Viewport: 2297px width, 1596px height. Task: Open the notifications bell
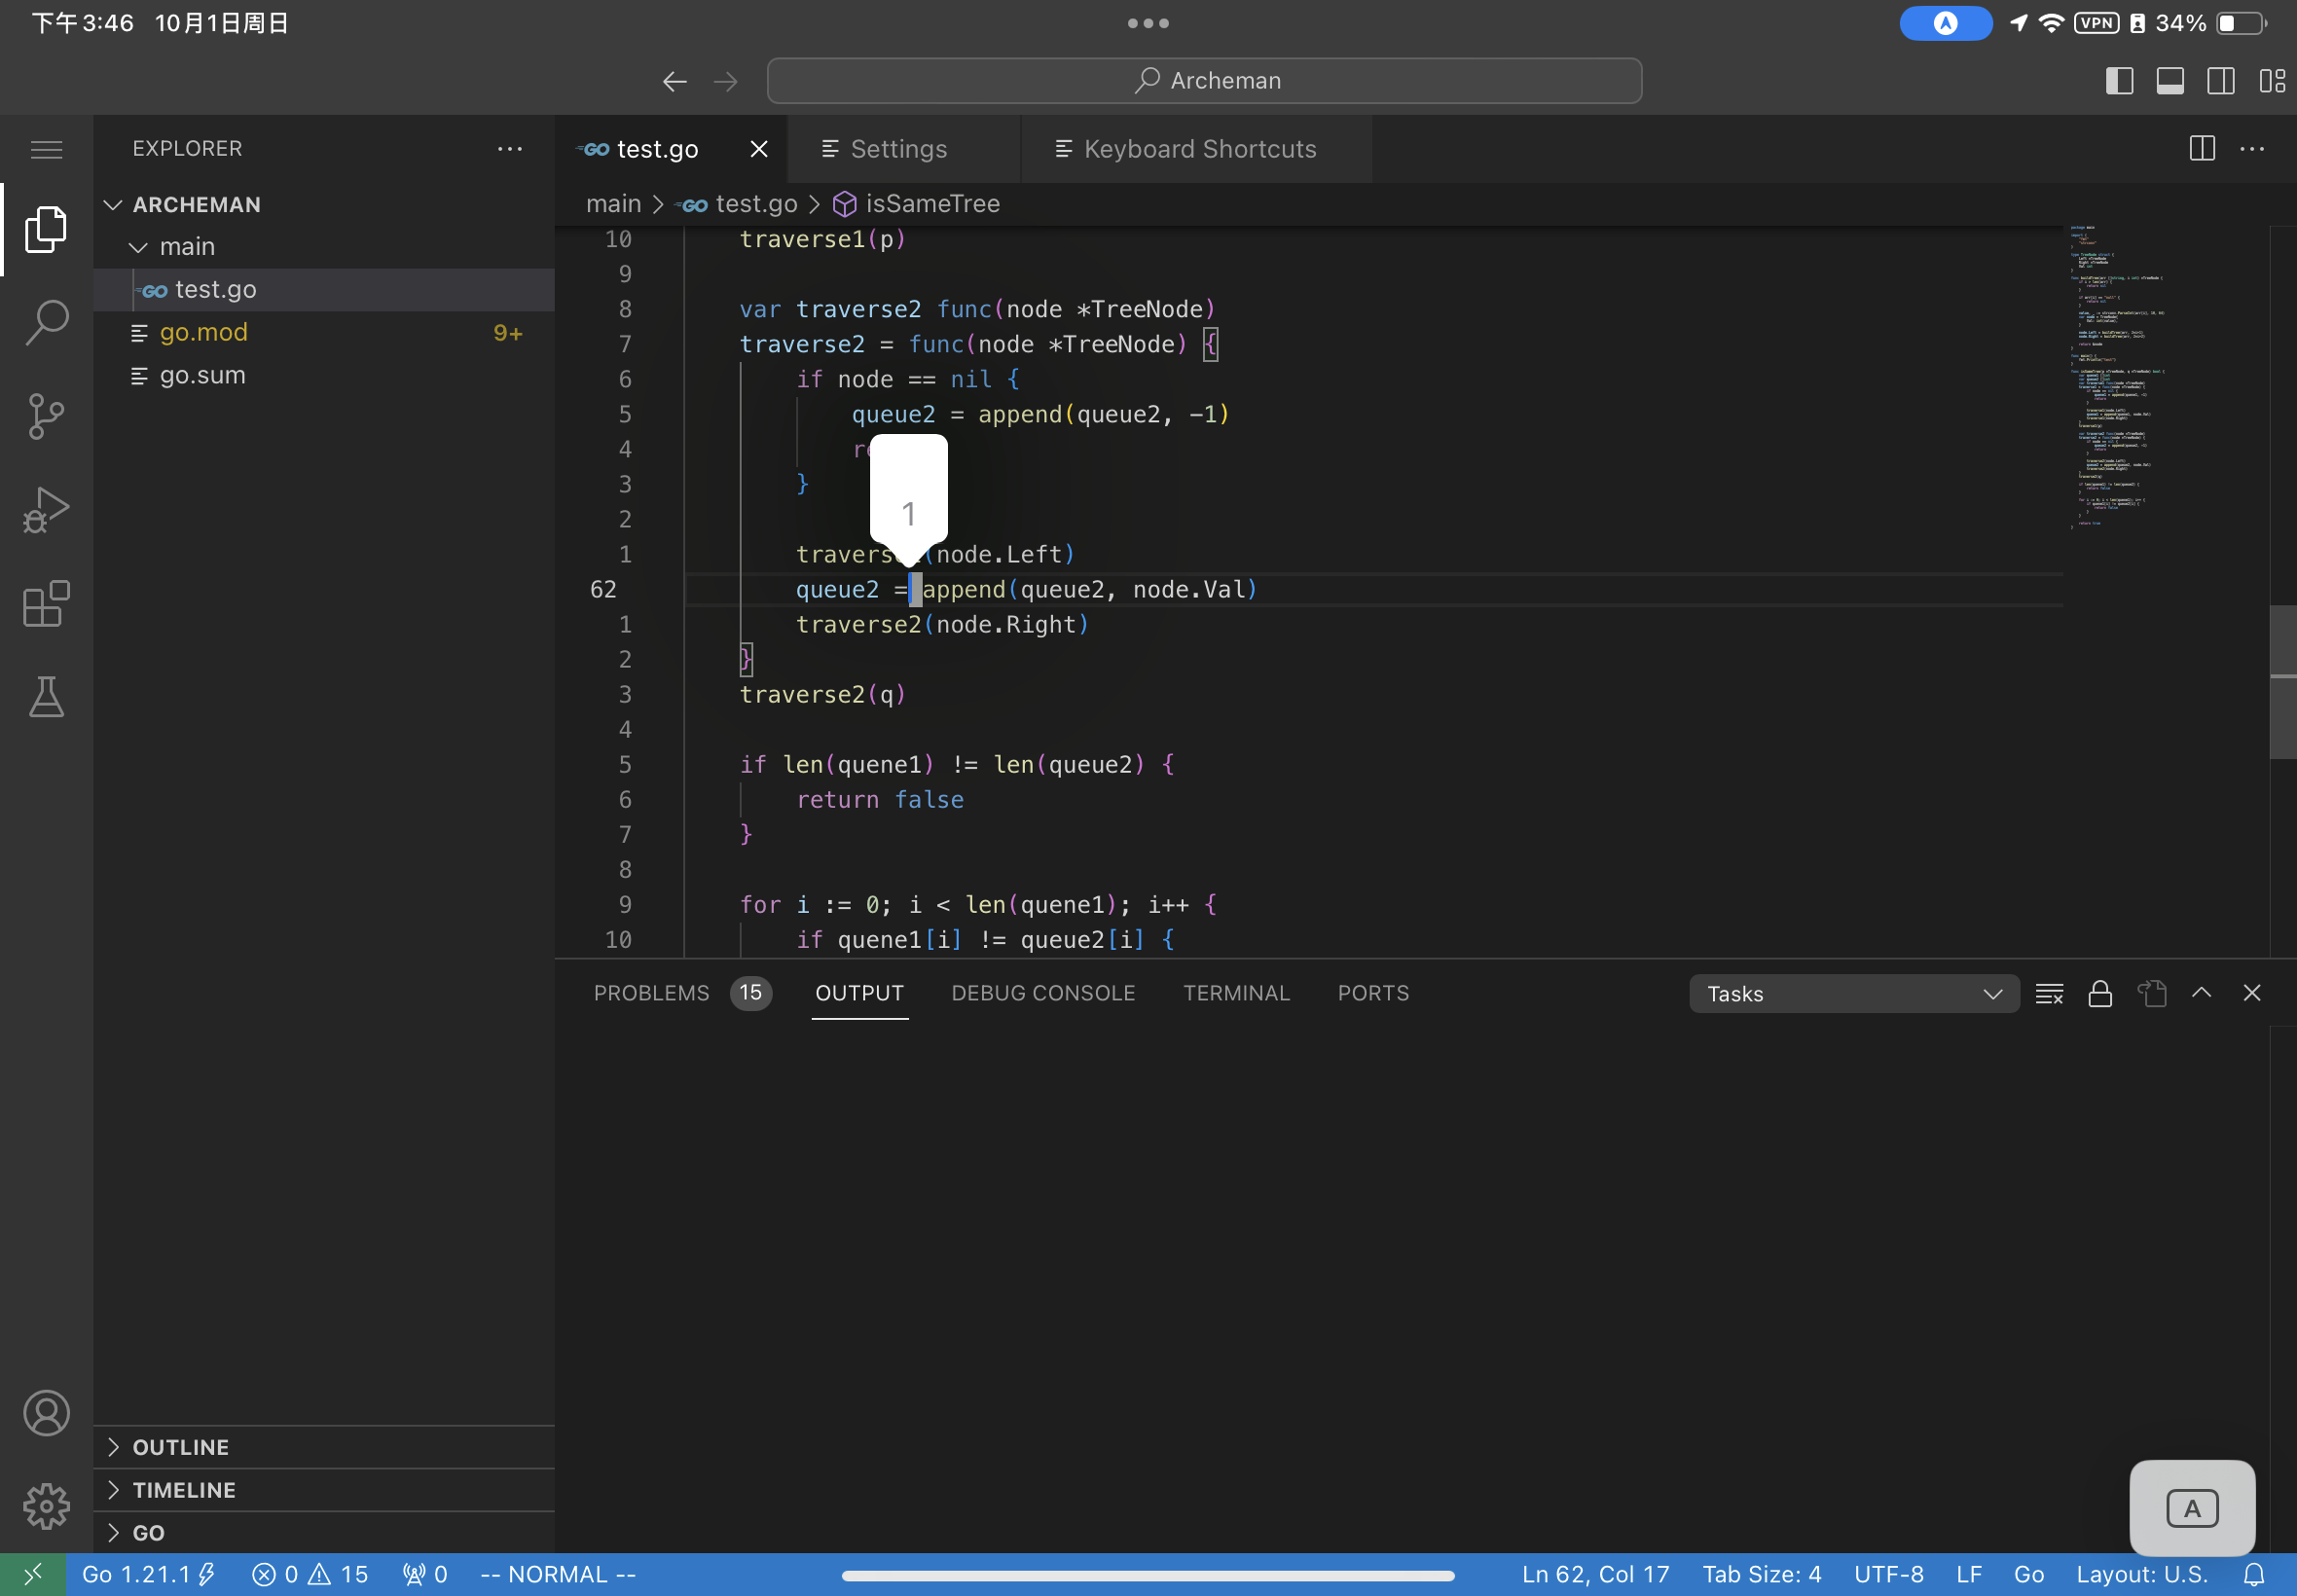point(2254,1575)
